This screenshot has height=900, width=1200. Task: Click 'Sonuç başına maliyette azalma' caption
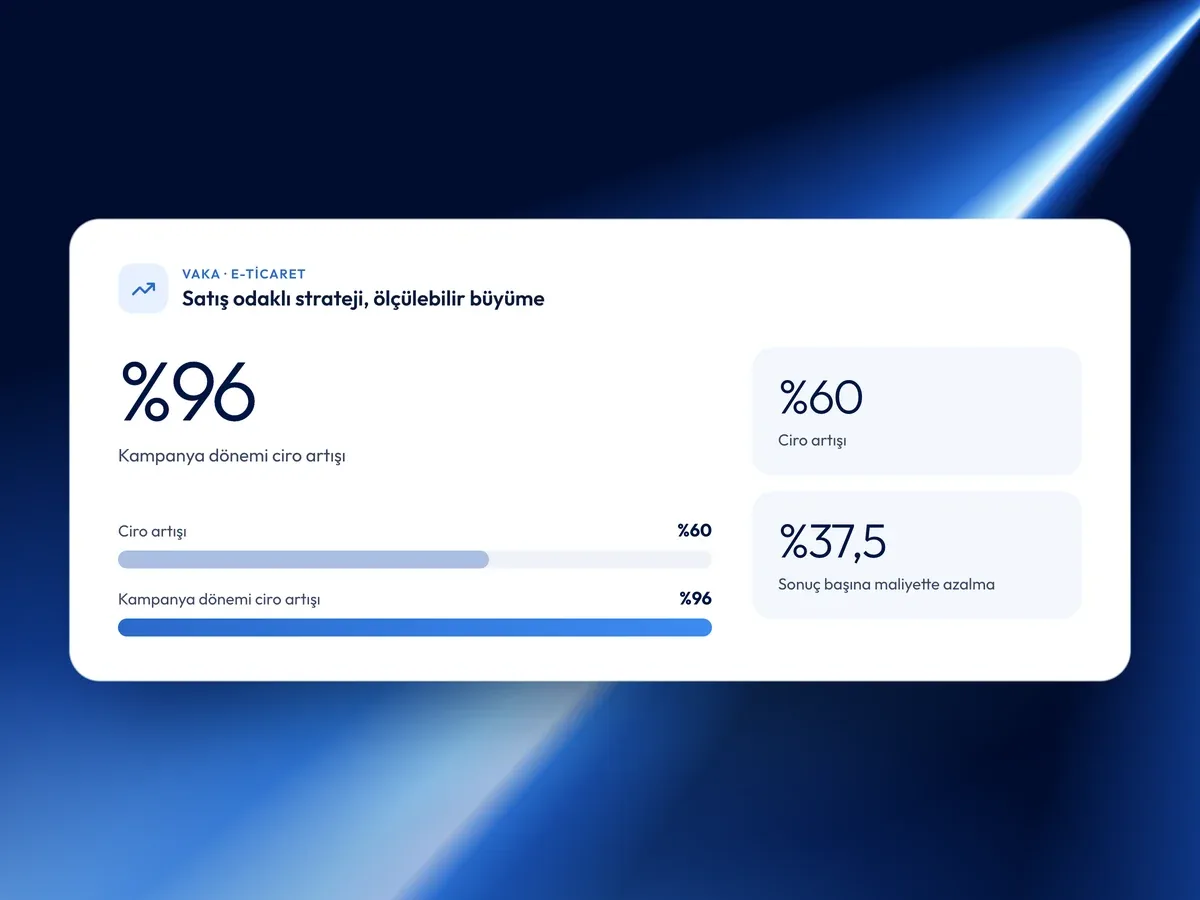click(886, 585)
